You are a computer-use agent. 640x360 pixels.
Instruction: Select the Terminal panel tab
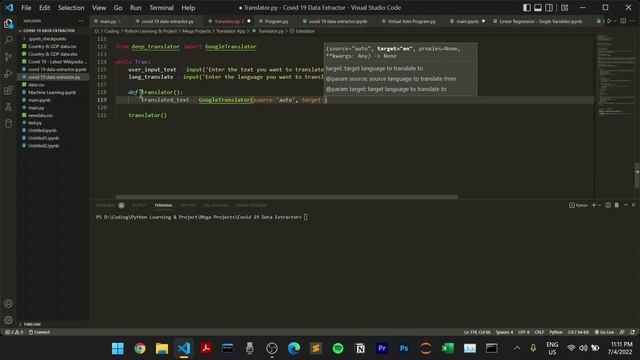[163, 205]
